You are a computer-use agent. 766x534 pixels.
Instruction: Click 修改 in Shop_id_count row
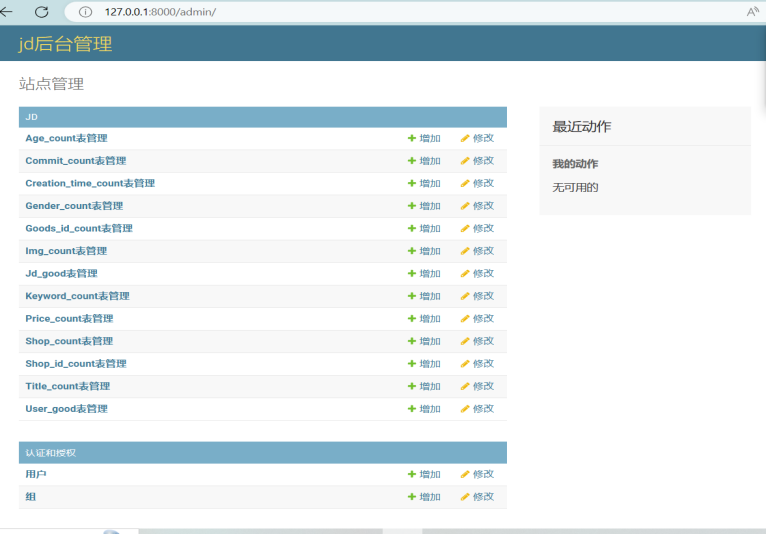tap(477, 363)
